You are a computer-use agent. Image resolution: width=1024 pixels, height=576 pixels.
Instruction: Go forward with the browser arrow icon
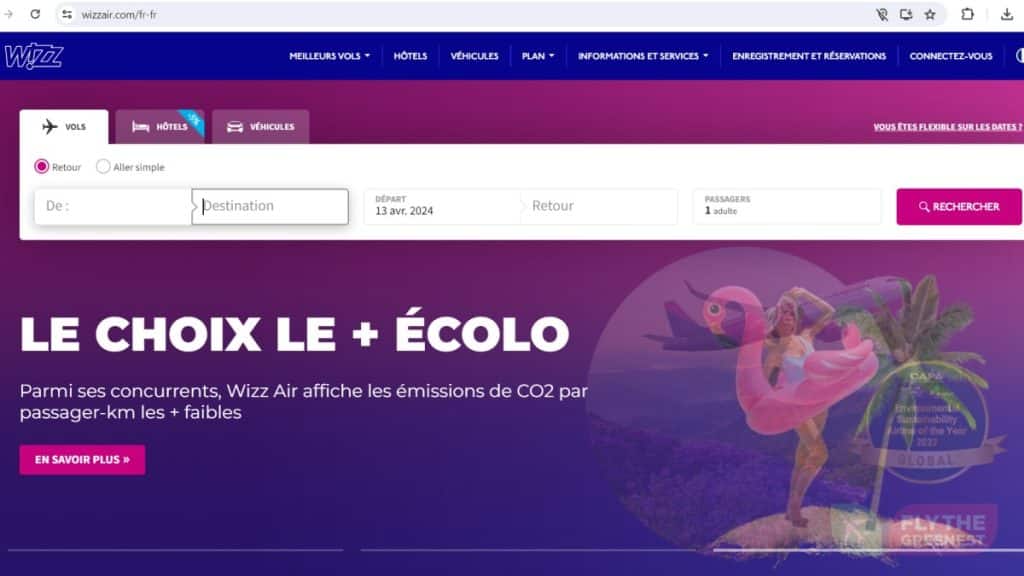pos(8,14)
